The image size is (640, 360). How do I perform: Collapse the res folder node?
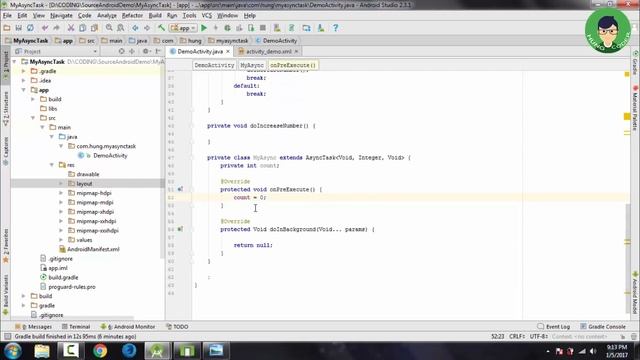52,165
